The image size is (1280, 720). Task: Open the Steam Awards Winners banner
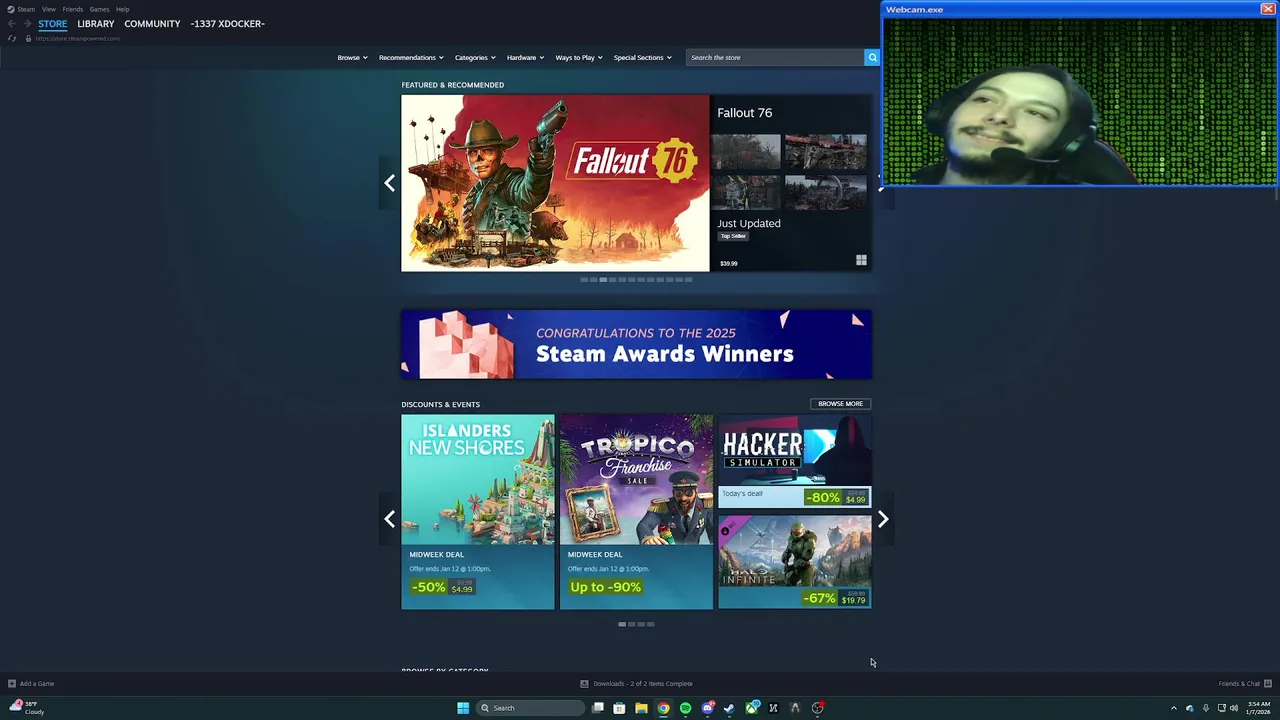636,344
